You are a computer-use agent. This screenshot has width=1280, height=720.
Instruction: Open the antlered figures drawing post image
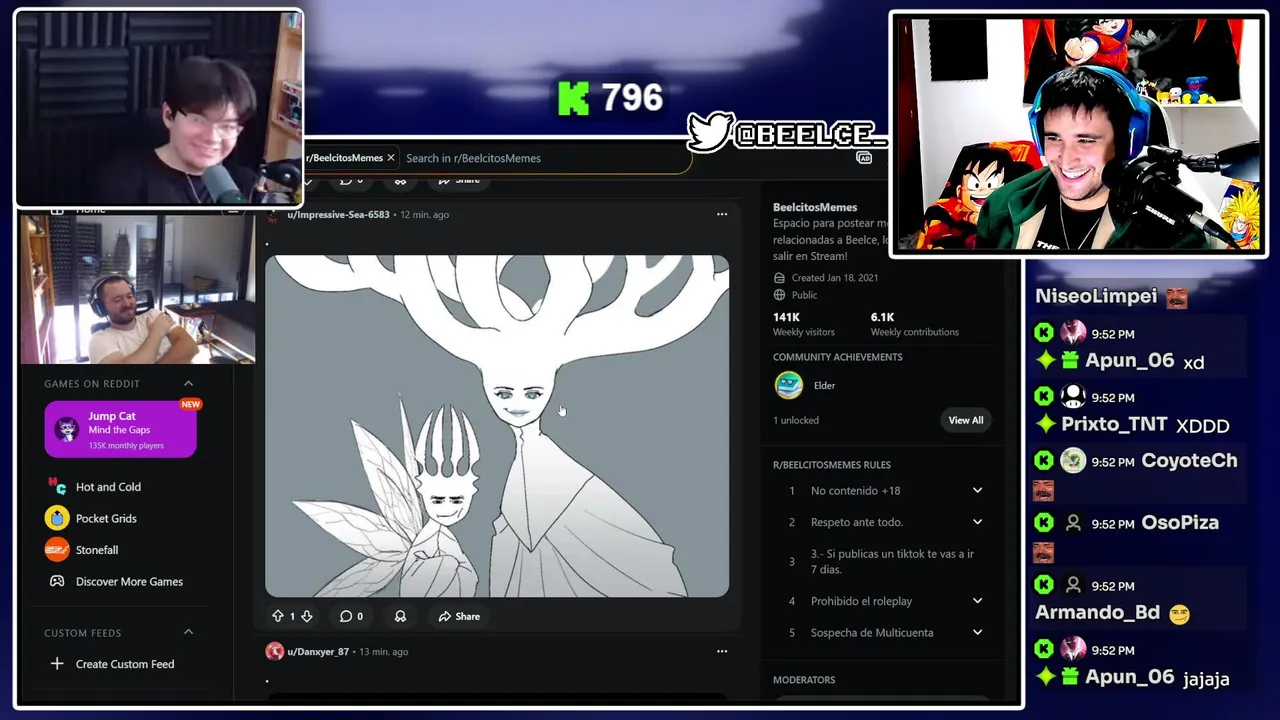coord(497,426)
